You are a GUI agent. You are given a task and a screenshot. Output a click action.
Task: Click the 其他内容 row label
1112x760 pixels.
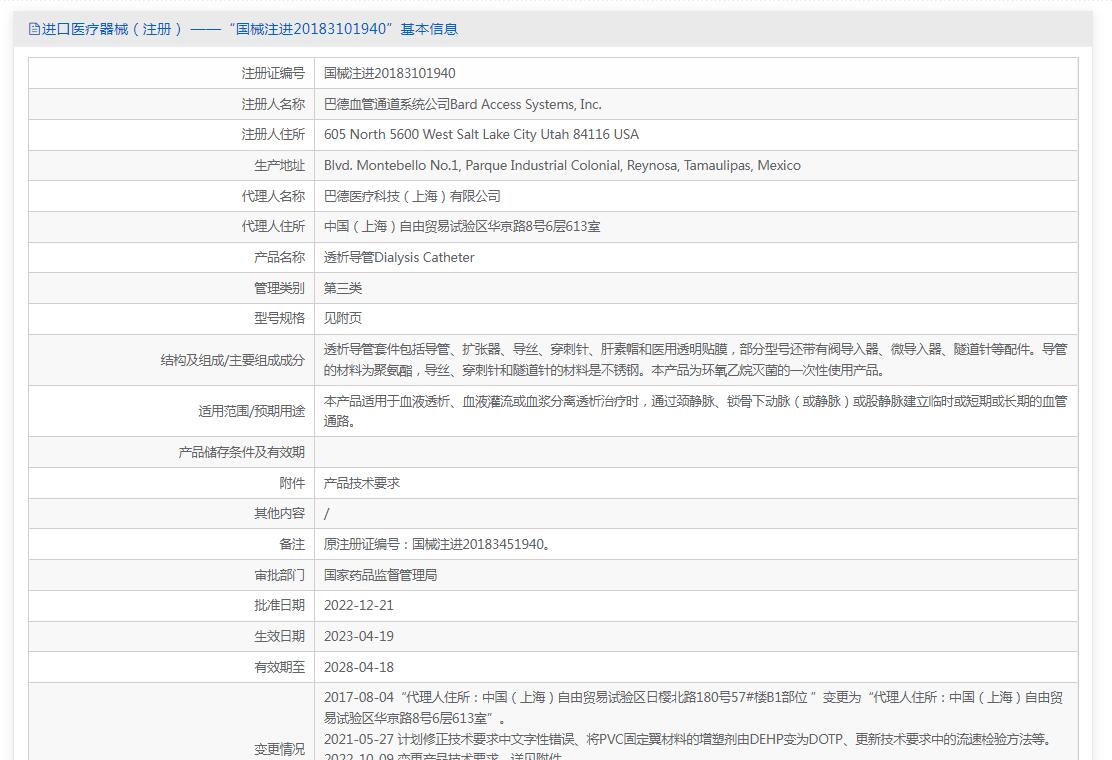point(279,513)
